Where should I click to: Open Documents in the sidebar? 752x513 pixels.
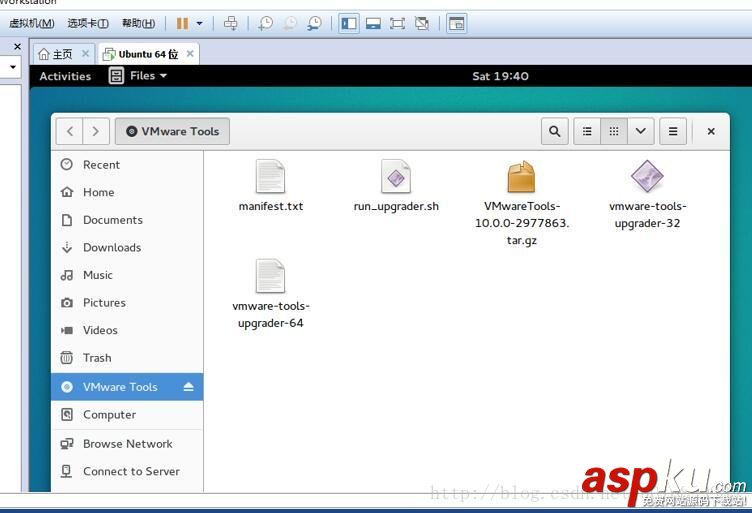[127, 220]
